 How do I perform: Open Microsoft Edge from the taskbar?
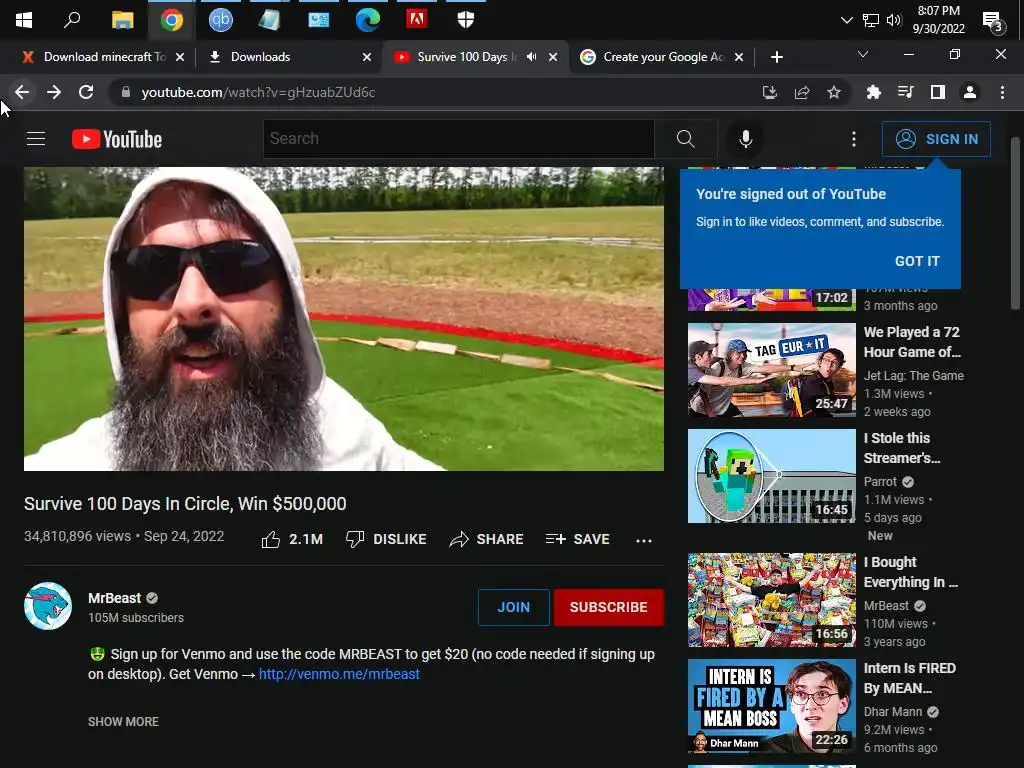tap(368, 20)
